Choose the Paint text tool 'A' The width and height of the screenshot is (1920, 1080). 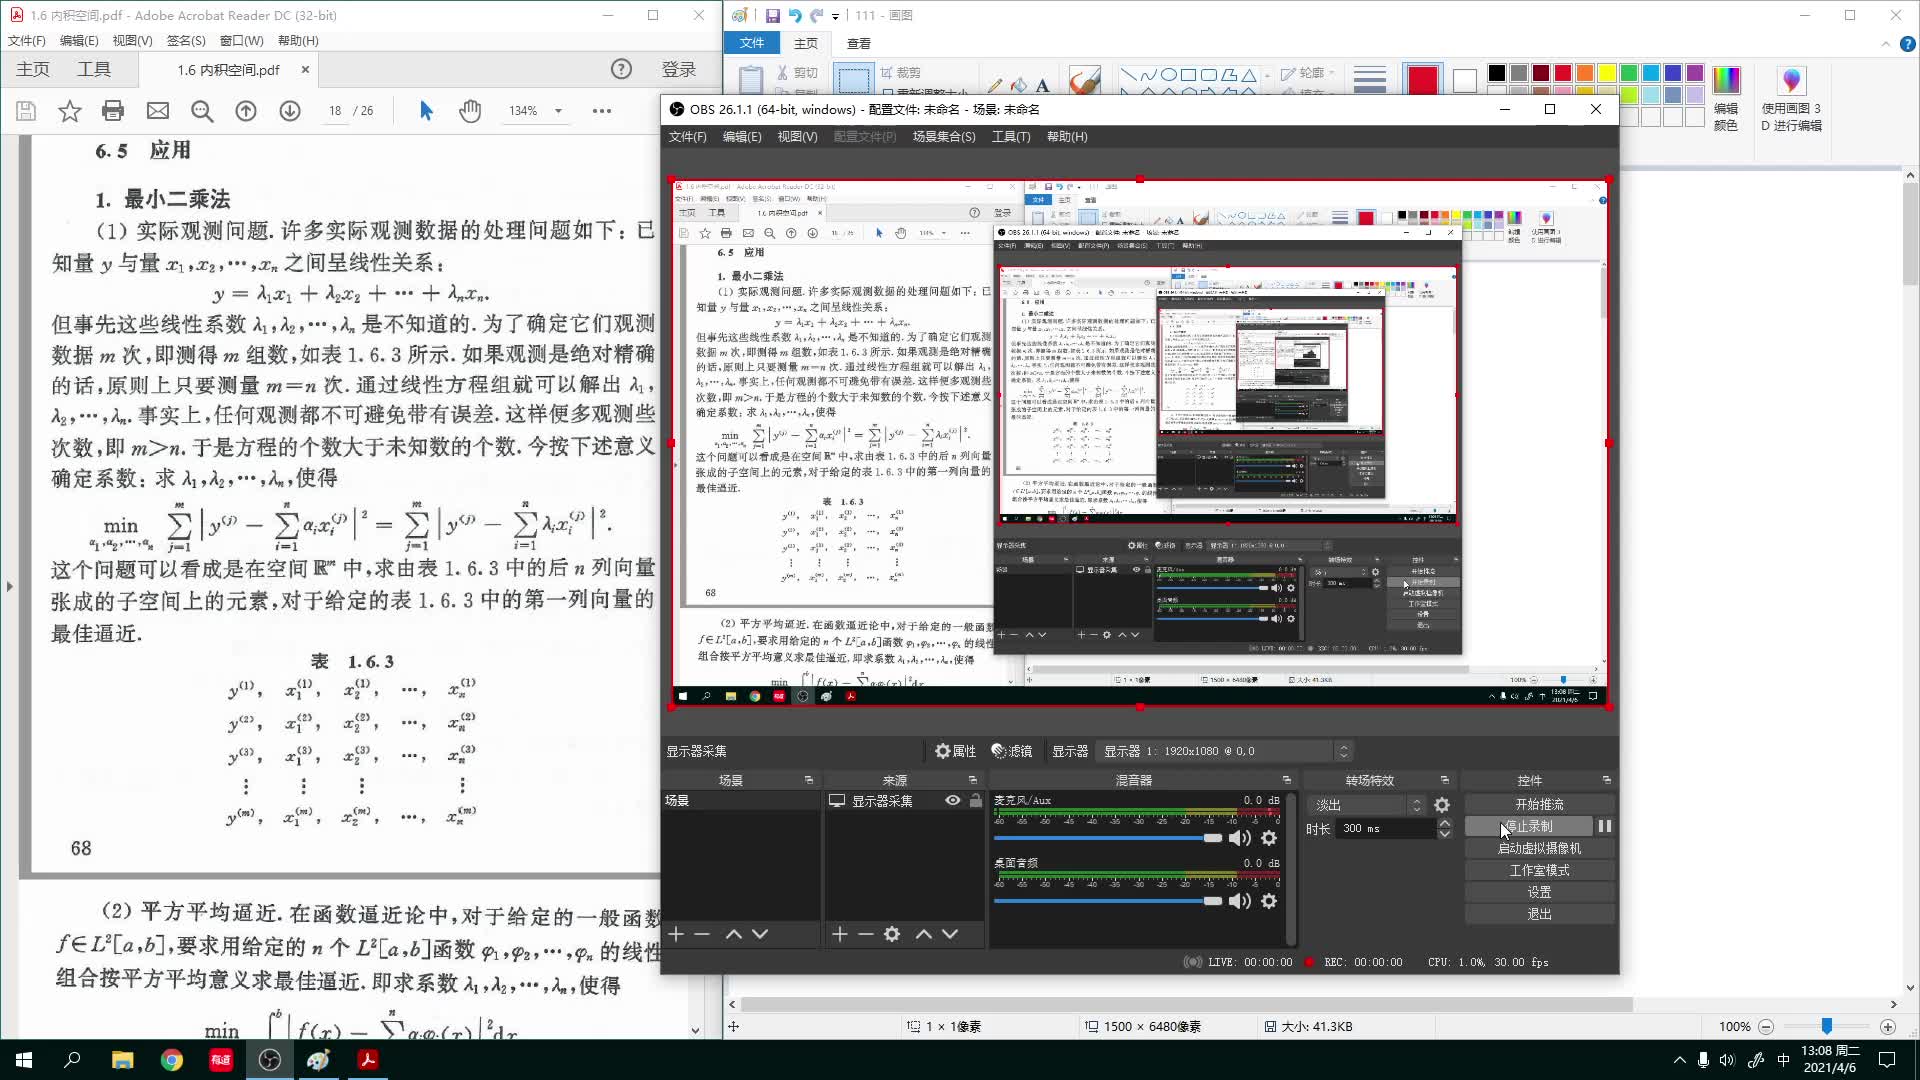pos(1042,86)
